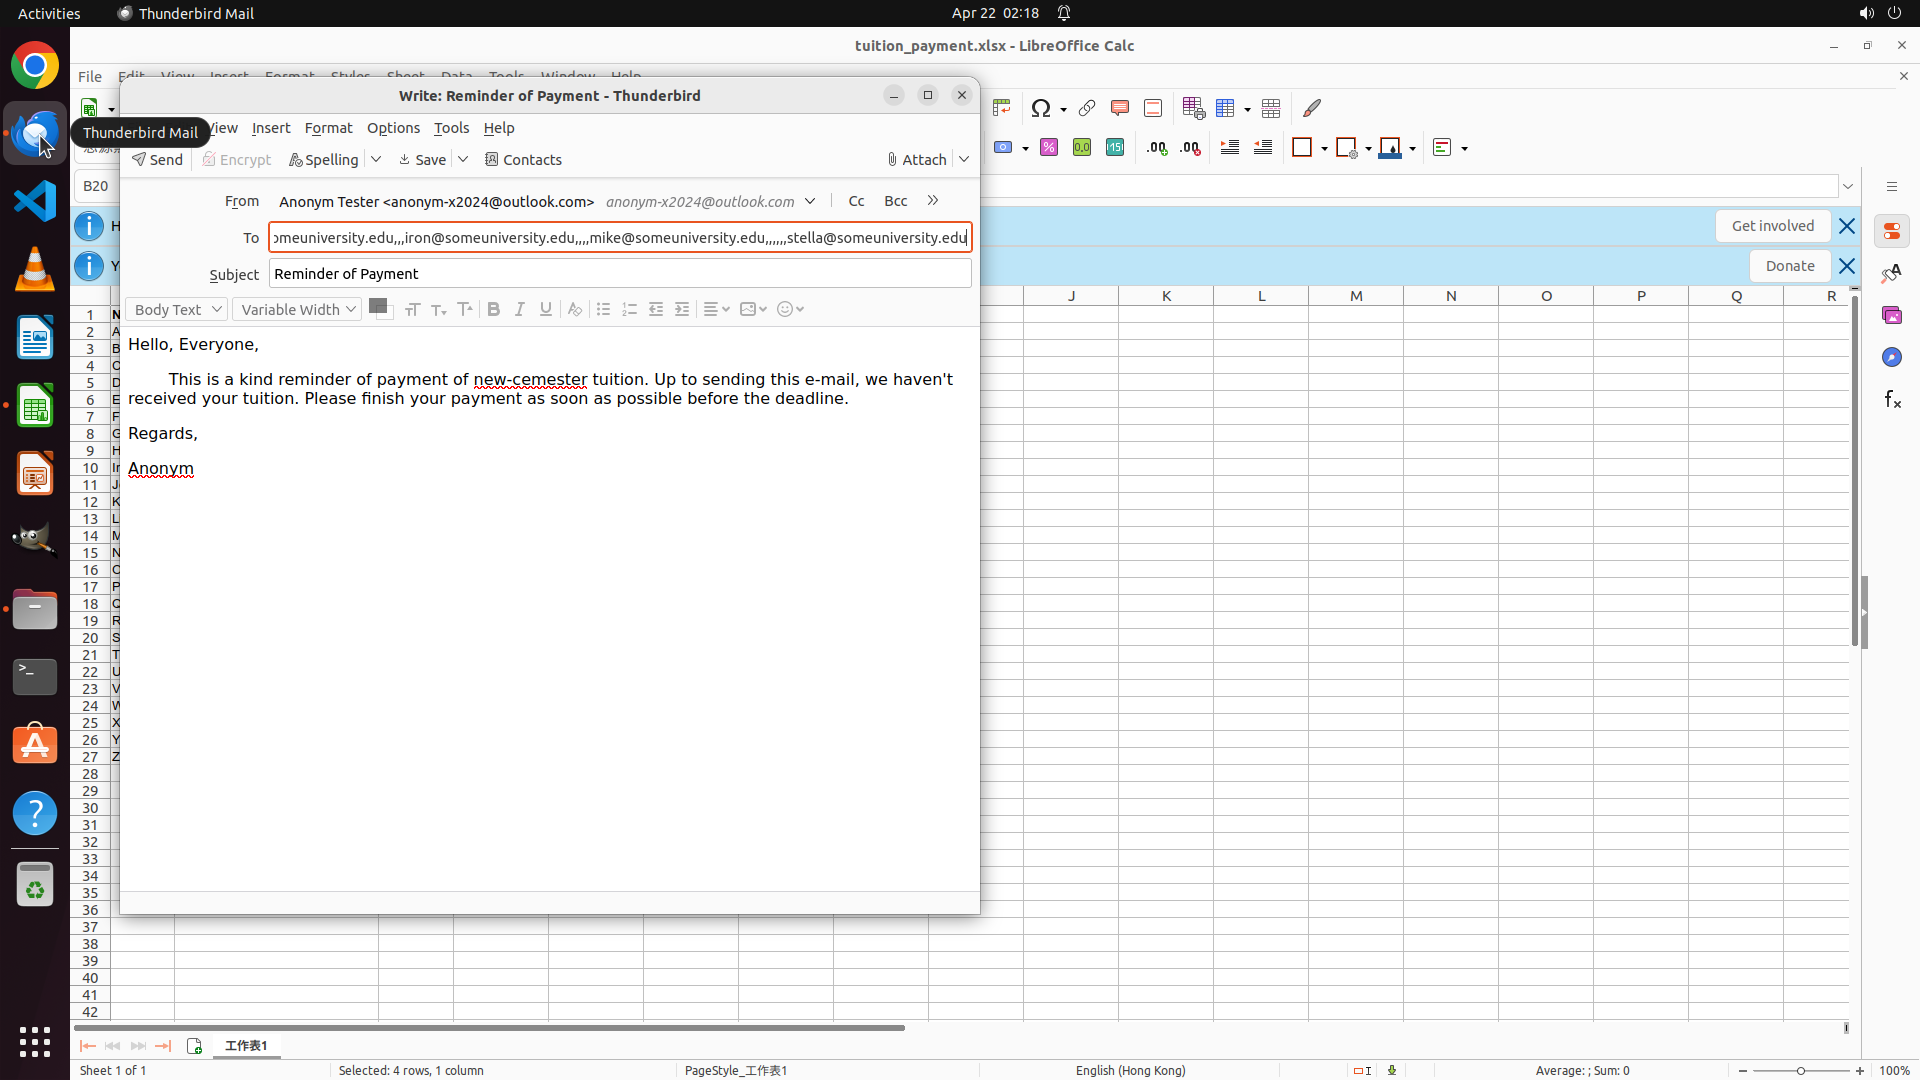1920x1080 pixels.
Task: Toggle underline text formatting
Action: pos(545,310)
